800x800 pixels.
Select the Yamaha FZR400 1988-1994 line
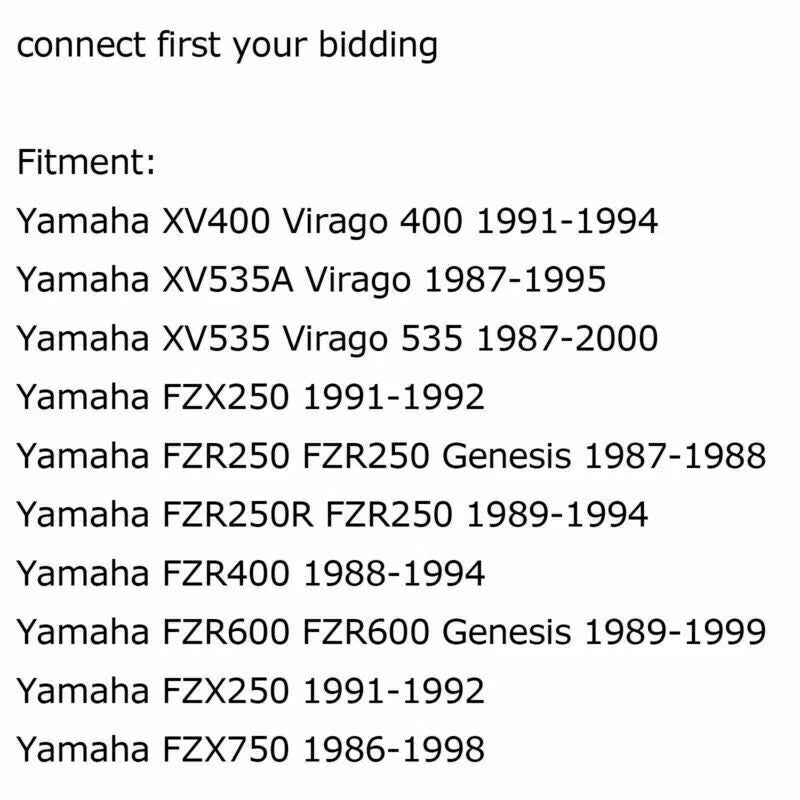point(251,573)
